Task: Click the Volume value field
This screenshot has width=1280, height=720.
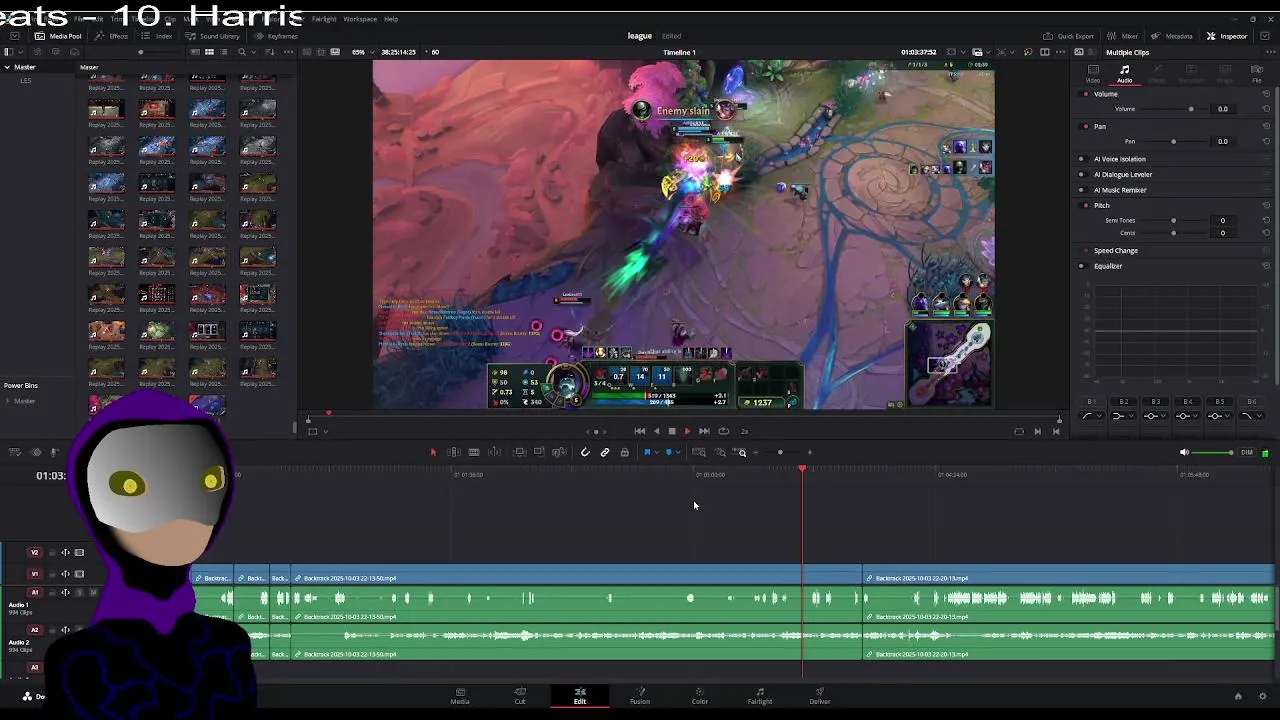Action: point(1222,109)
